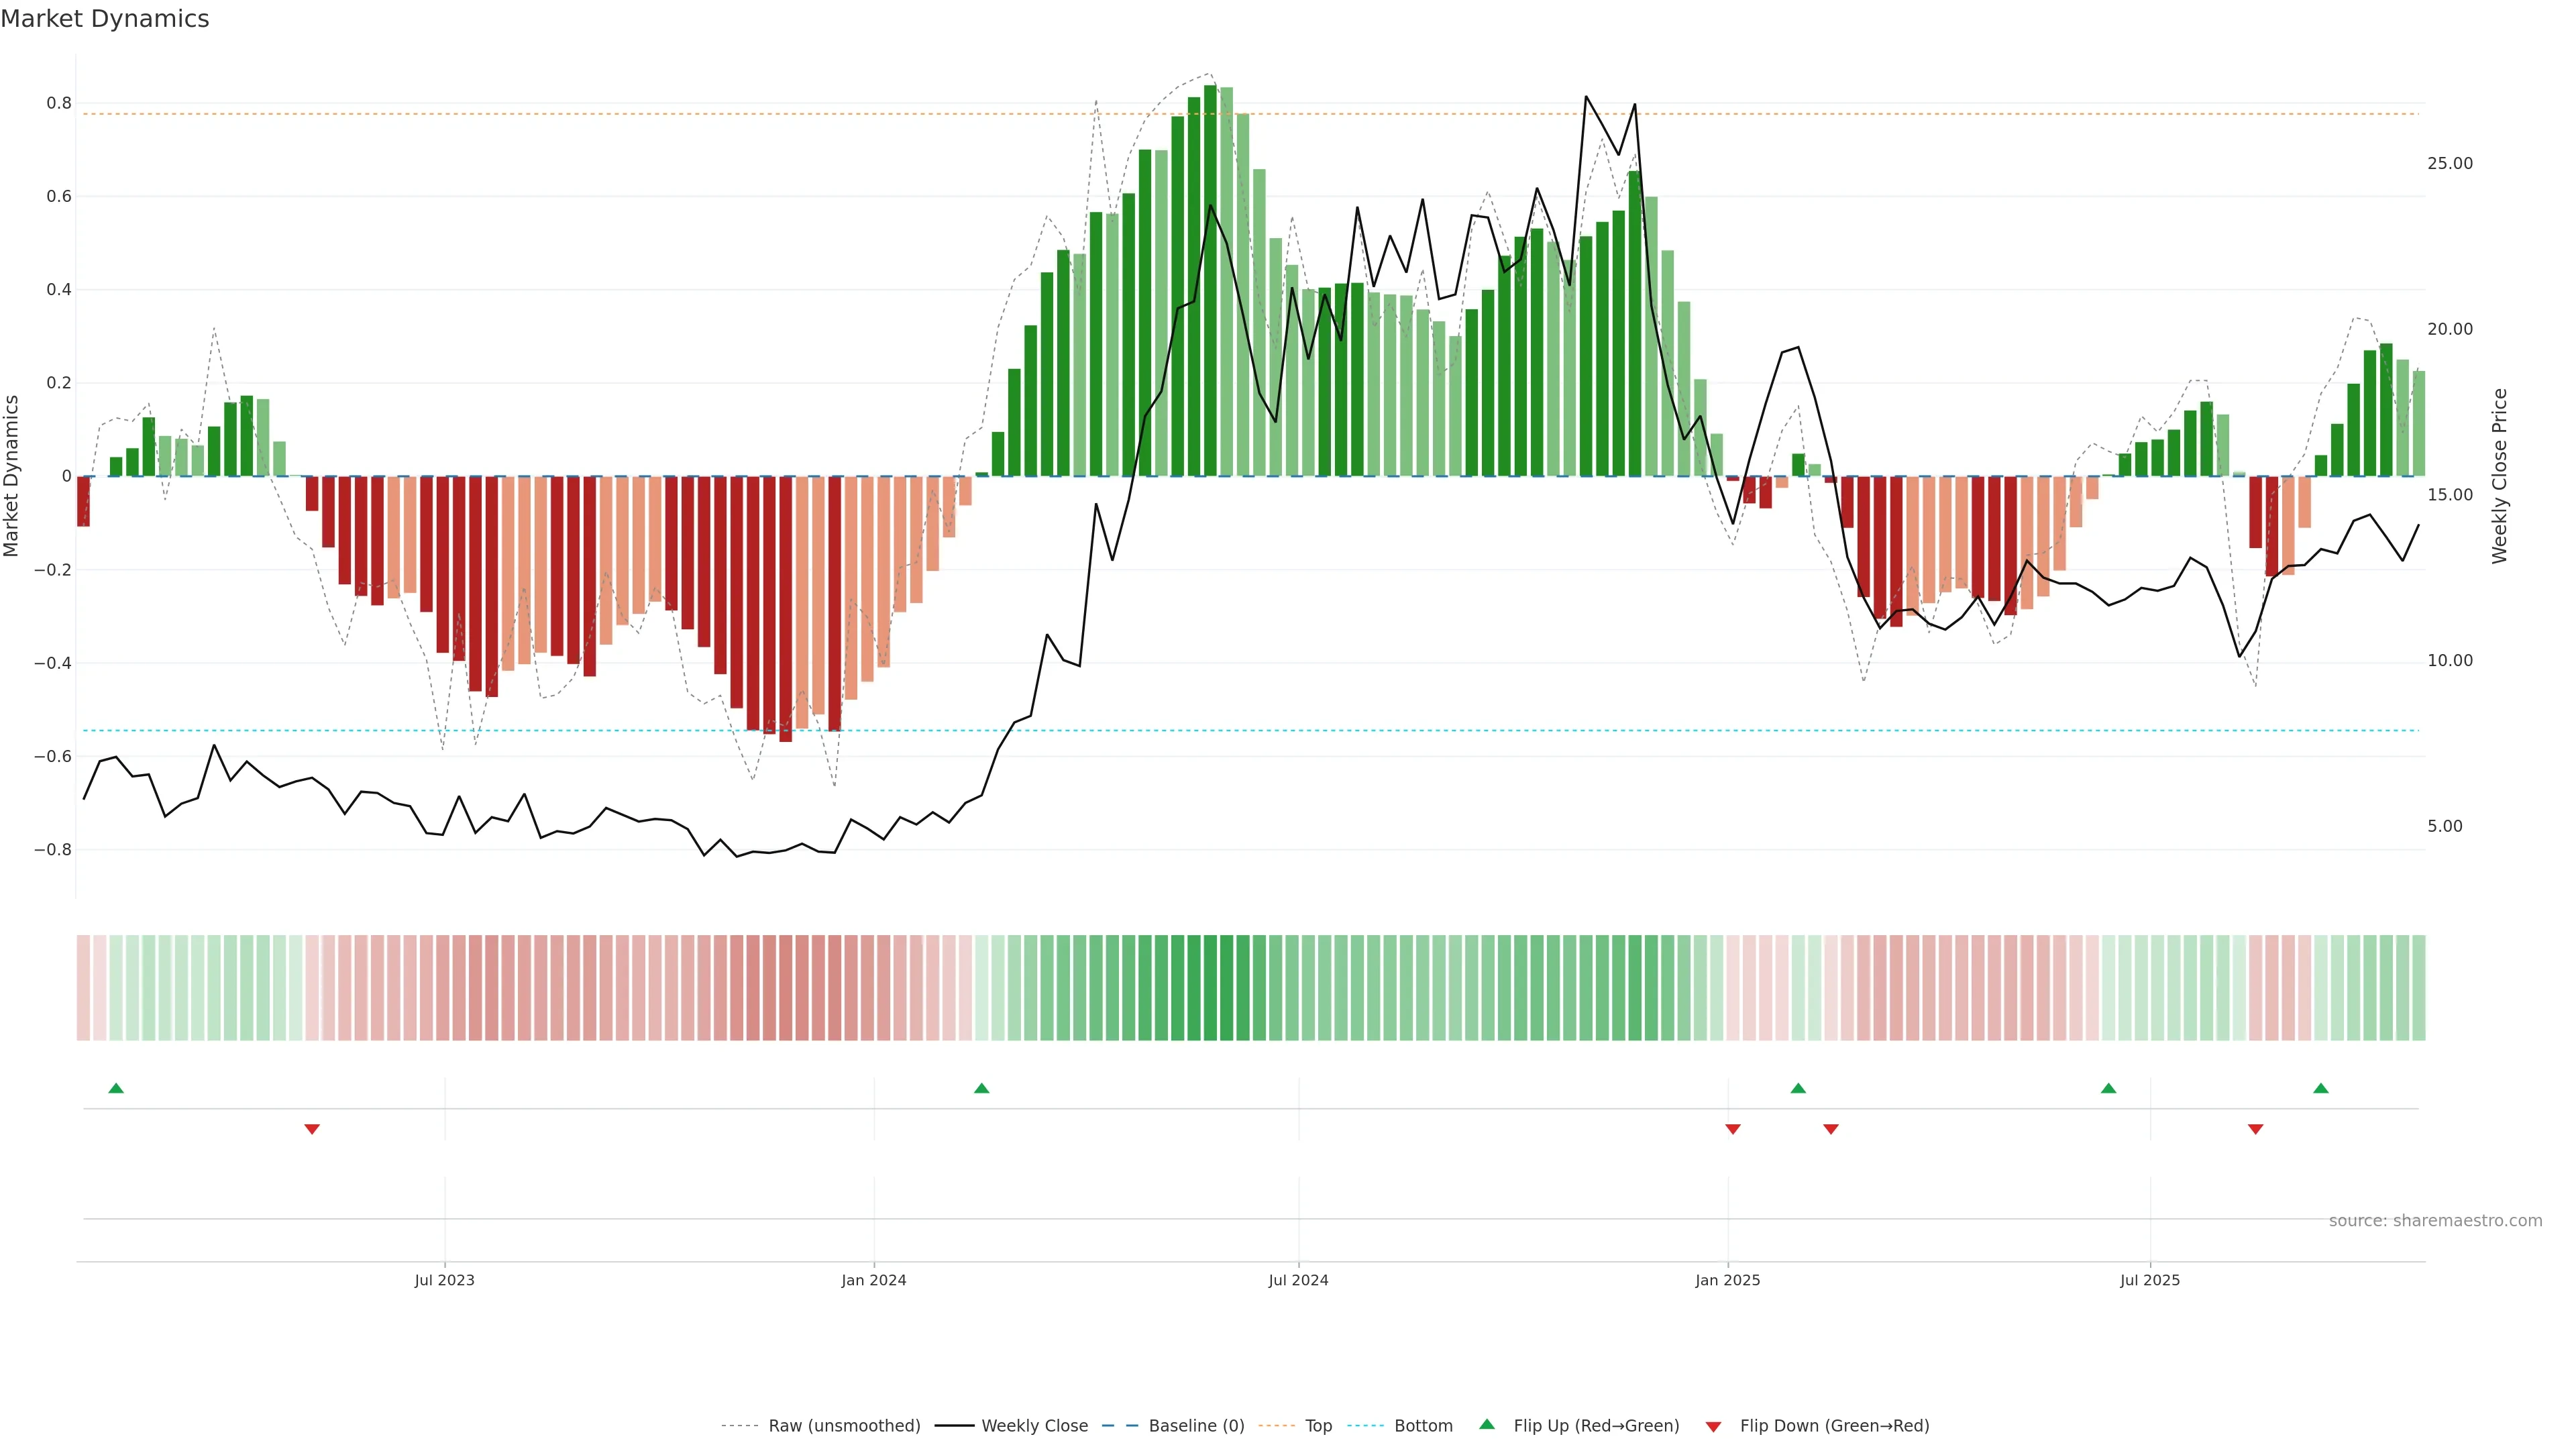
Task: Click the Jan 2025 x-axis label
Action: [x=1727, y=1280]
